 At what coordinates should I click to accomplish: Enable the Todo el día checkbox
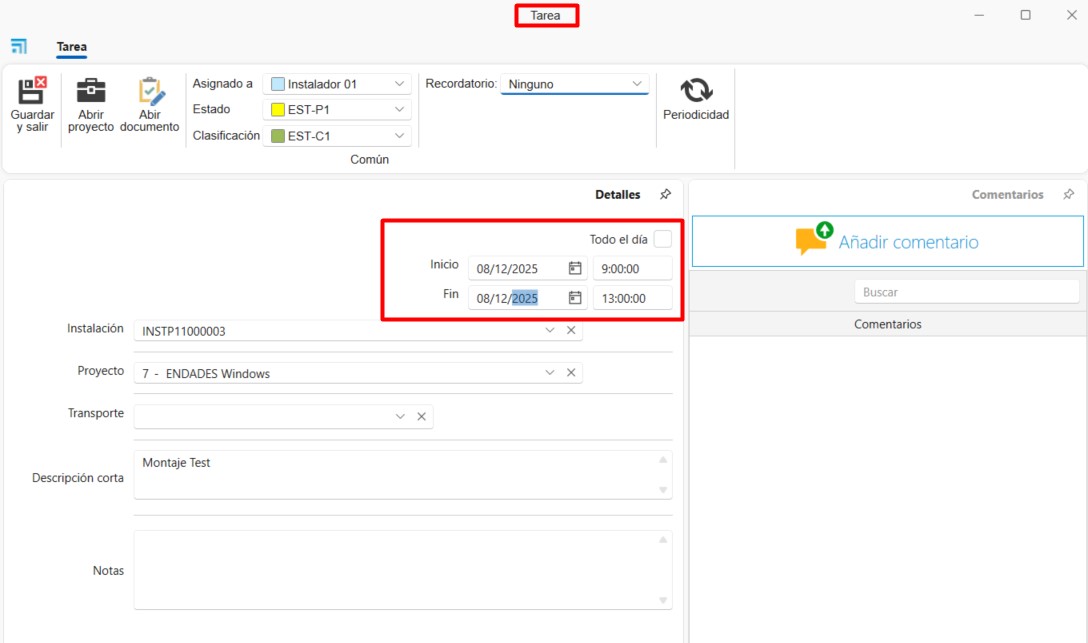click(x=662, y=239)
